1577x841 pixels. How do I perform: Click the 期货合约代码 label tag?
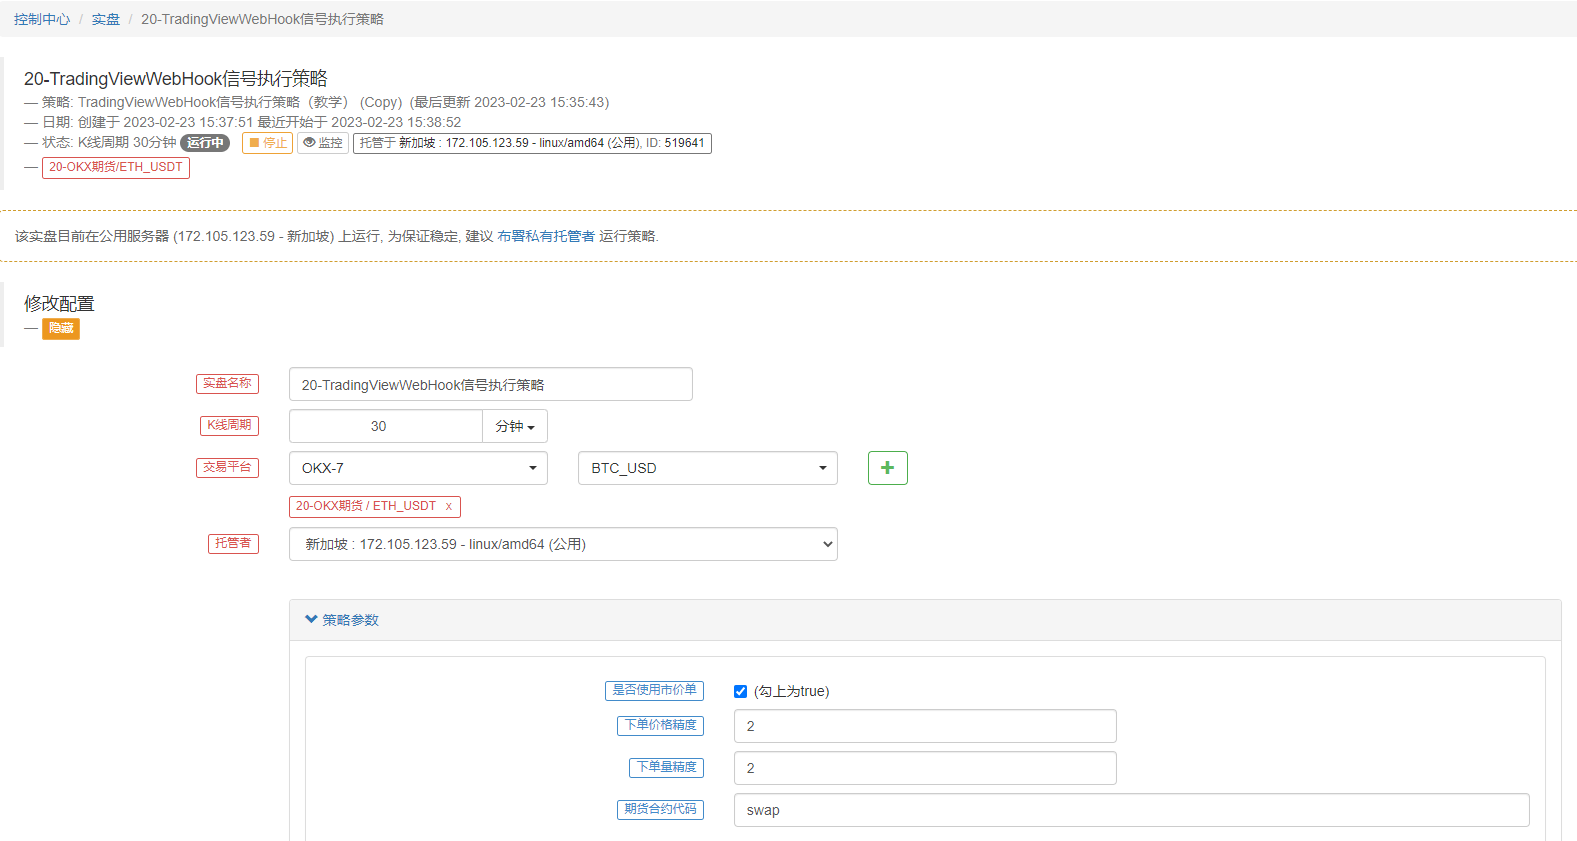(x=661, y=810)
